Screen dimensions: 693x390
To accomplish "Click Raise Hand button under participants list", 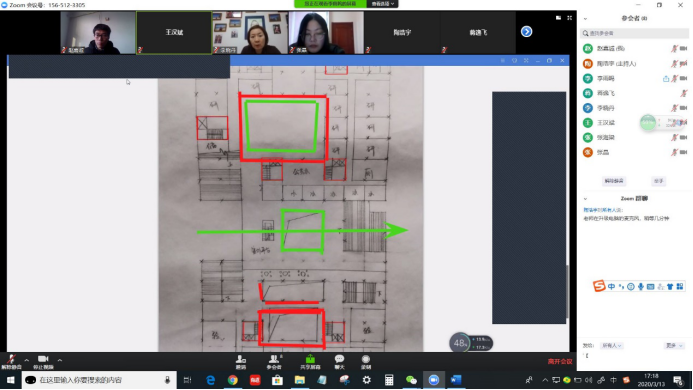I will pos(659,181).
